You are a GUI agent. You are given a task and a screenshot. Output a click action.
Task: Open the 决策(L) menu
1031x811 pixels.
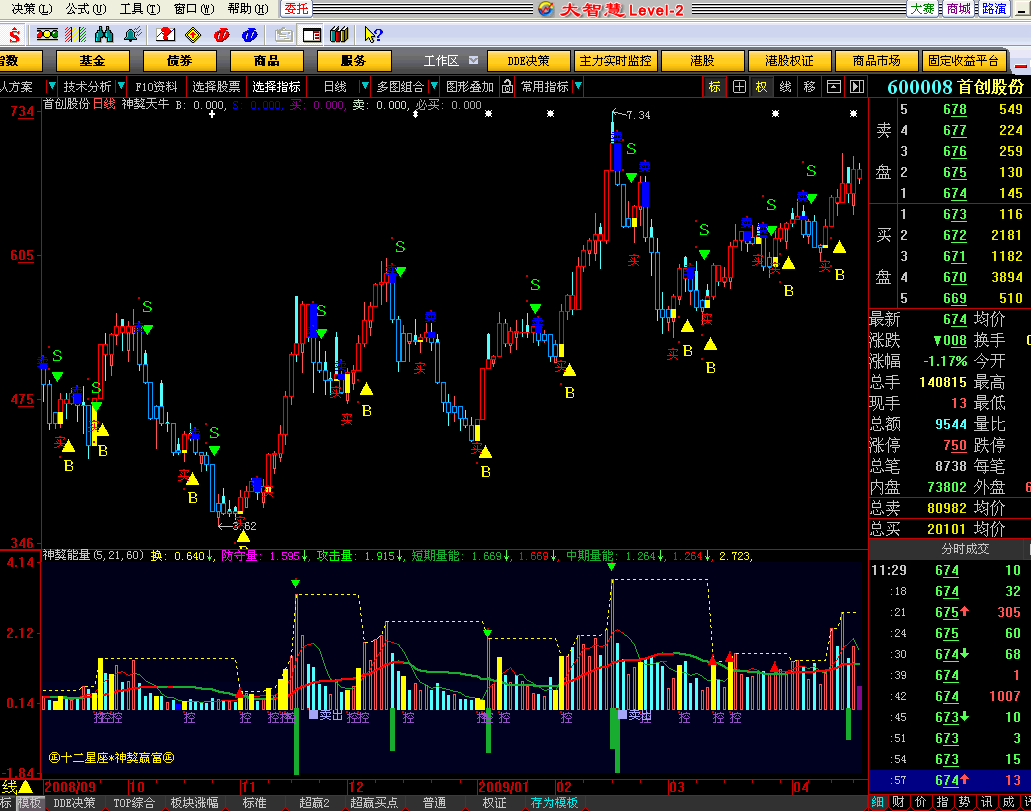pos(32,9)
